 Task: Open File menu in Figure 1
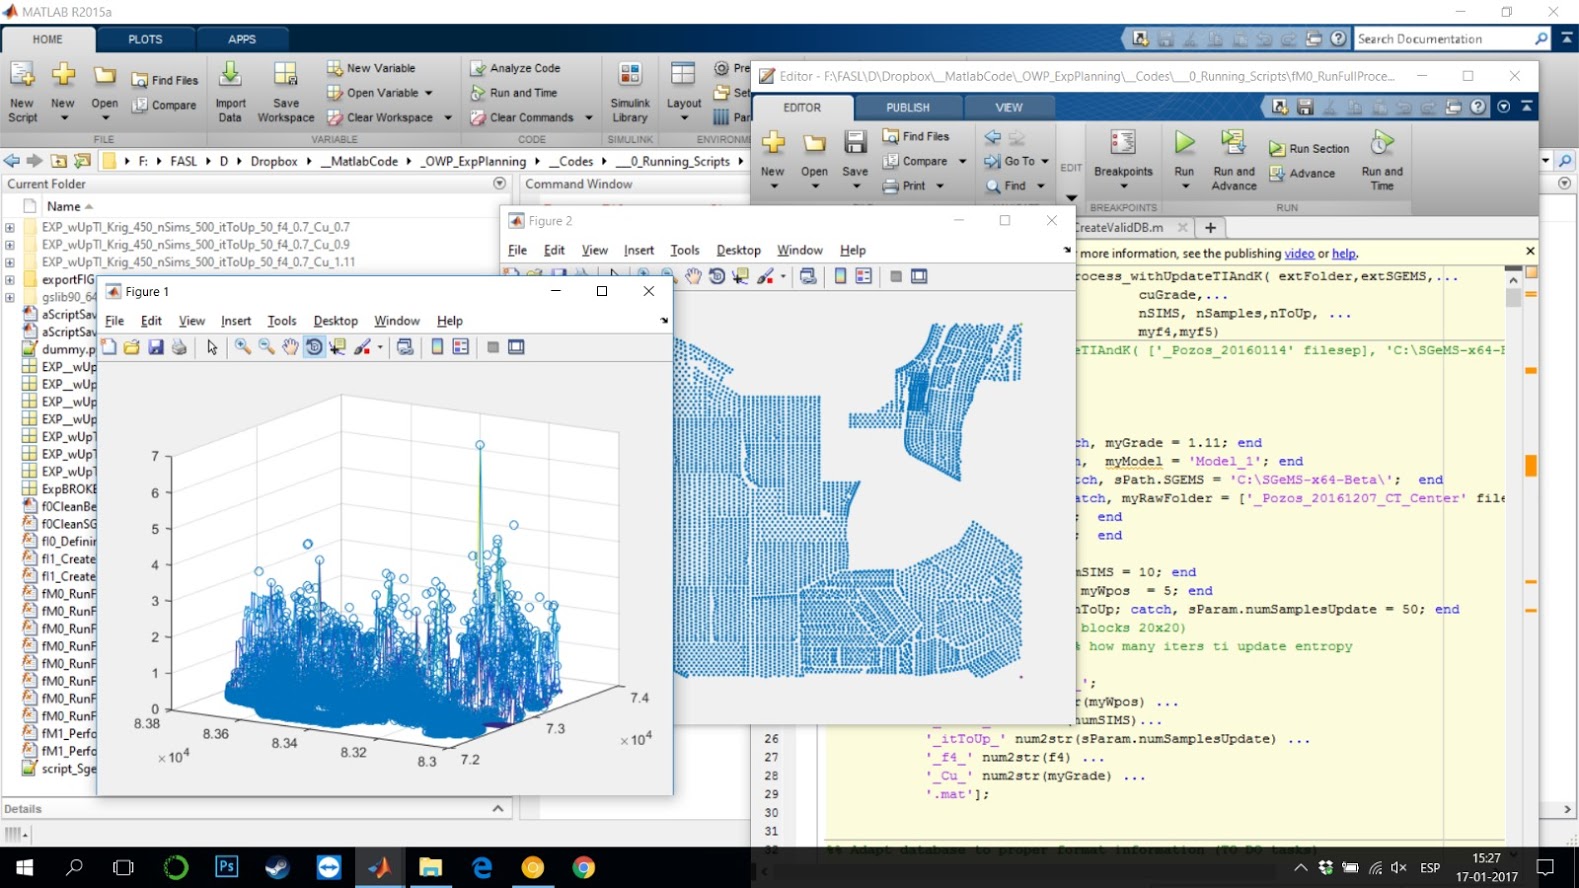coord(115,321)
